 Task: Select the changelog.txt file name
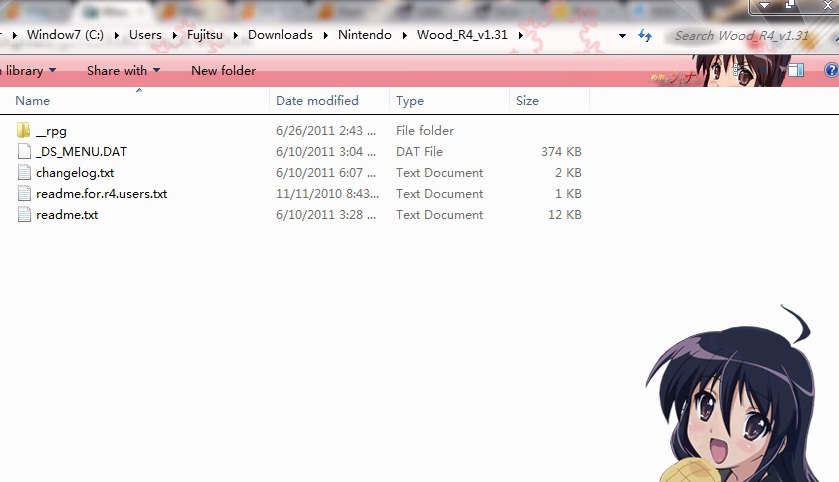tap(75, 173)
